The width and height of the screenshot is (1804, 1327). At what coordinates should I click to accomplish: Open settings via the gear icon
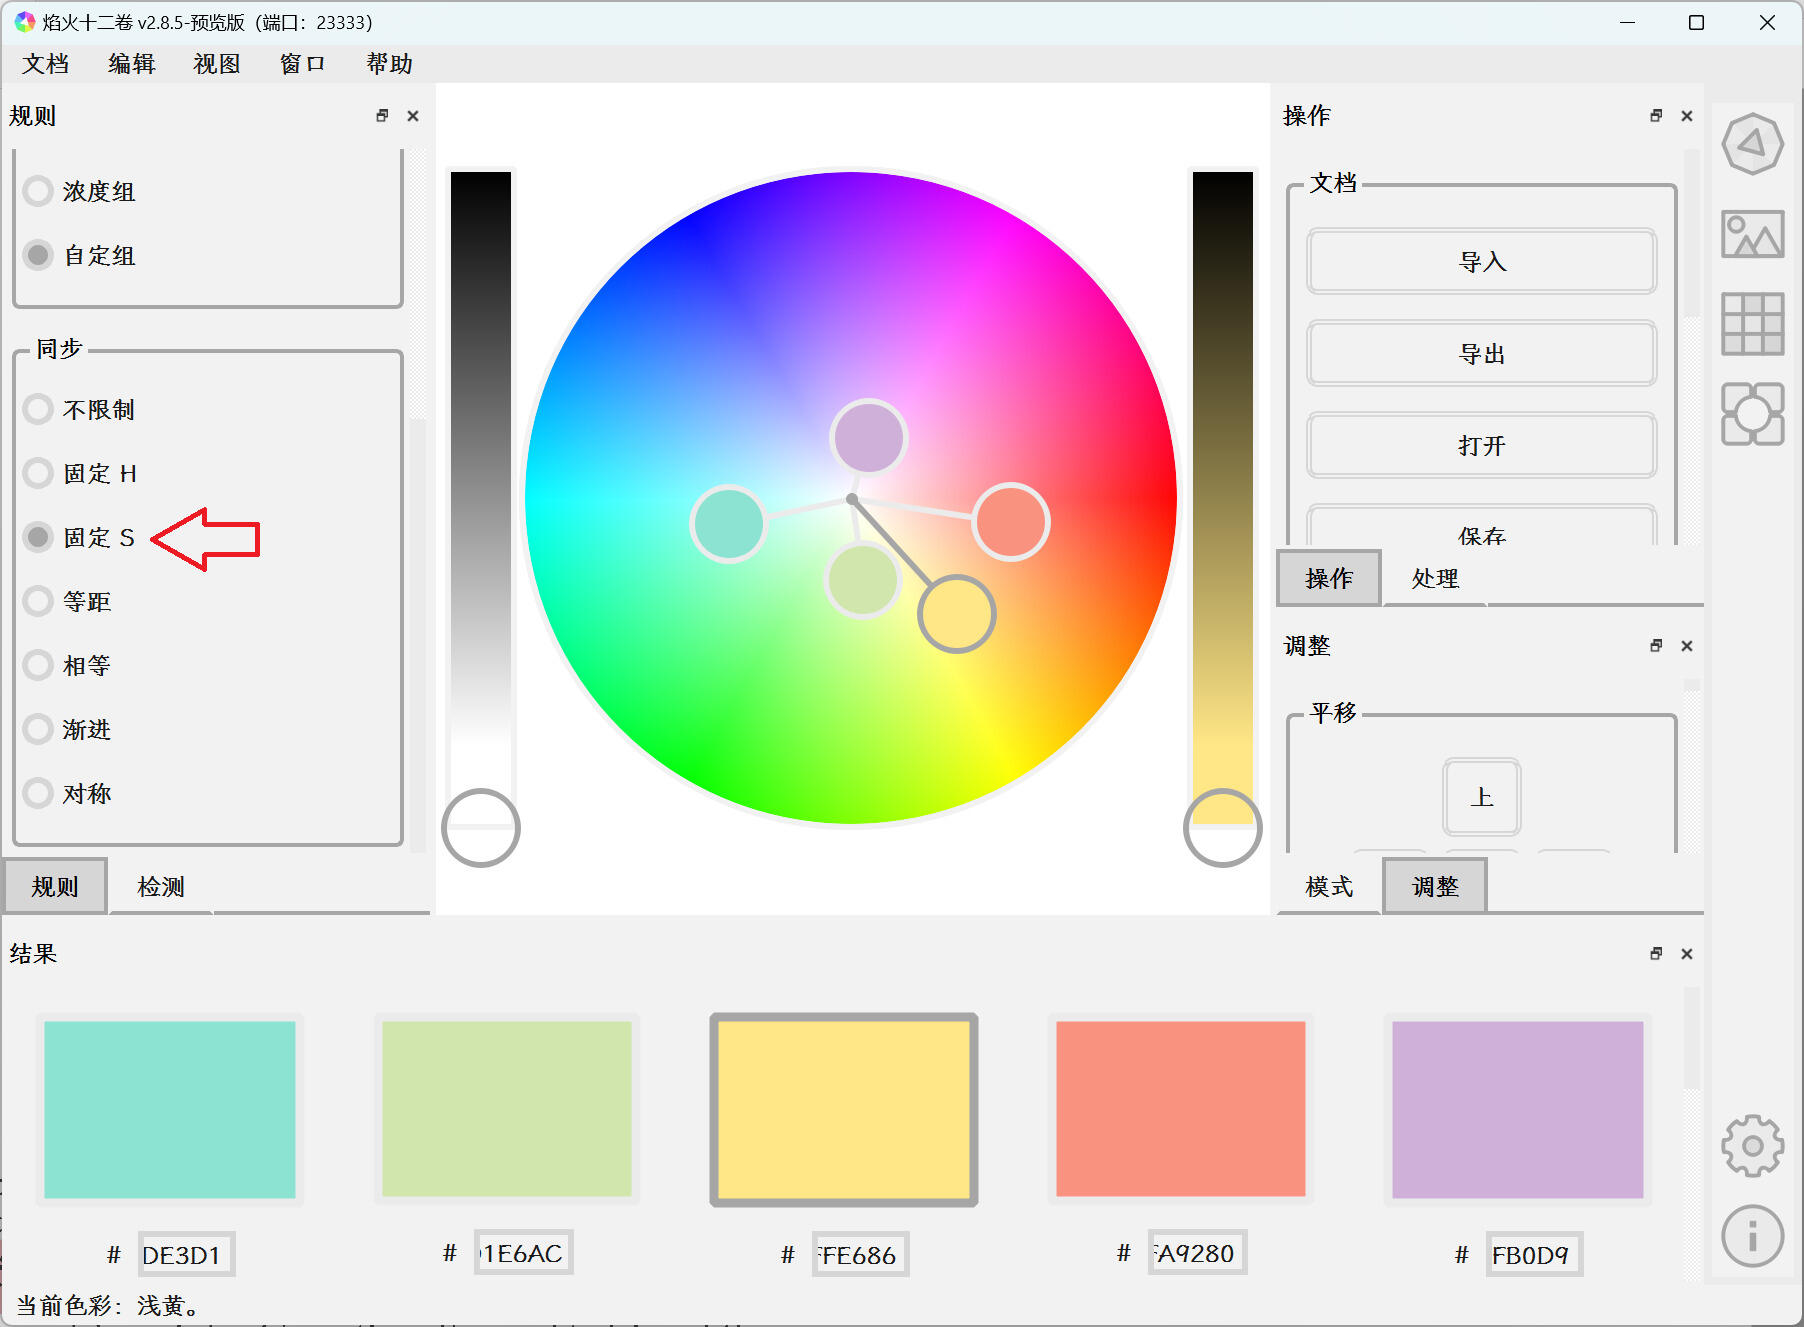pos(1752,1145)
